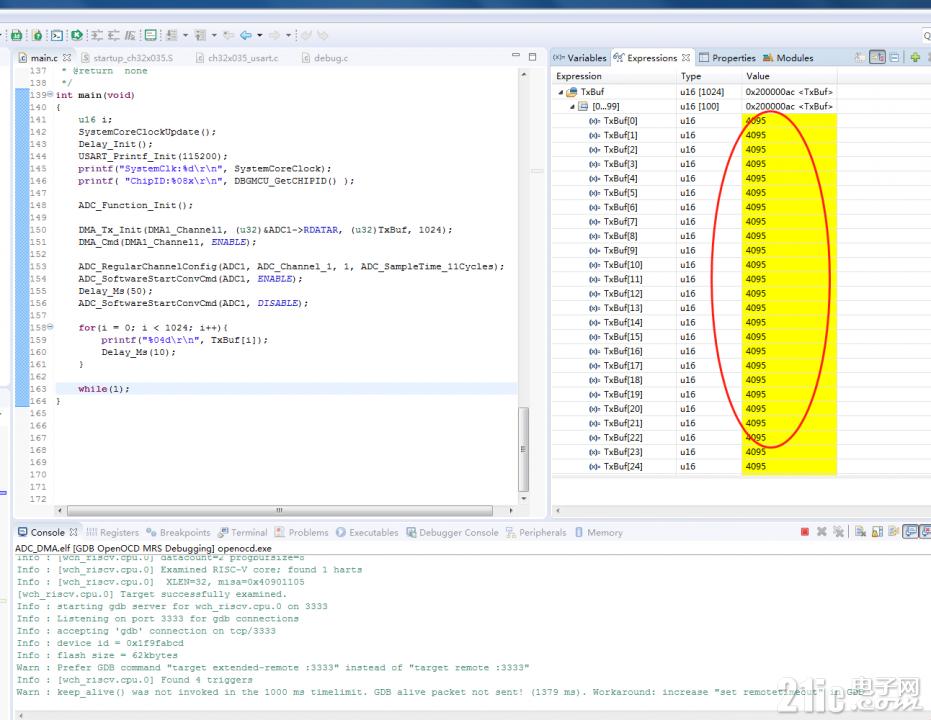
Task: Open back navigation history dropdown
Action: pos(259,36)
